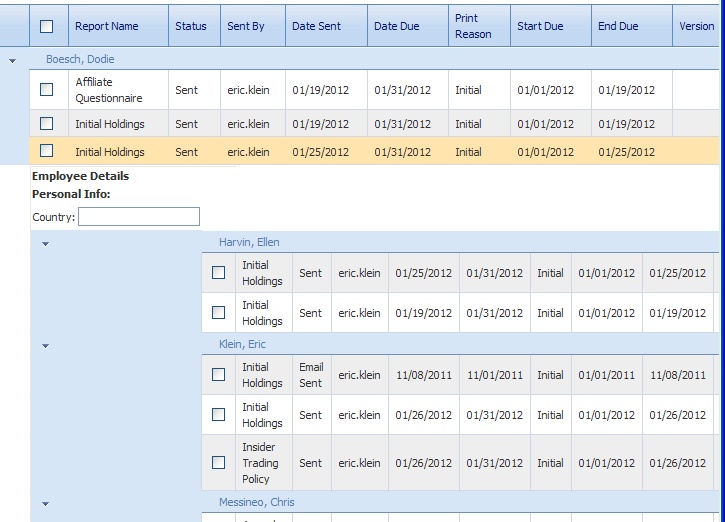Tick the Affiliate Questionnaire row checkbox
The width and height of the screenshot is (725, 522).
pos(47,90)
